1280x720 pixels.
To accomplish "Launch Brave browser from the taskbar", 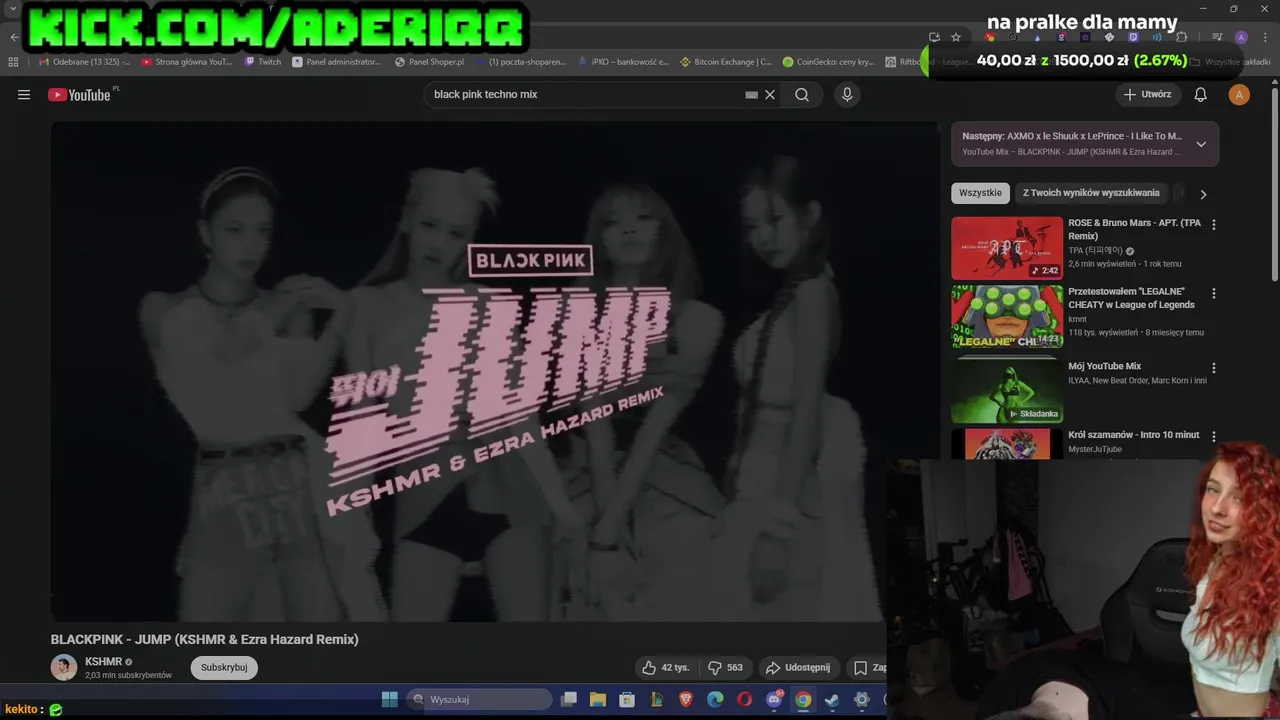I will [x=686, y=700].
